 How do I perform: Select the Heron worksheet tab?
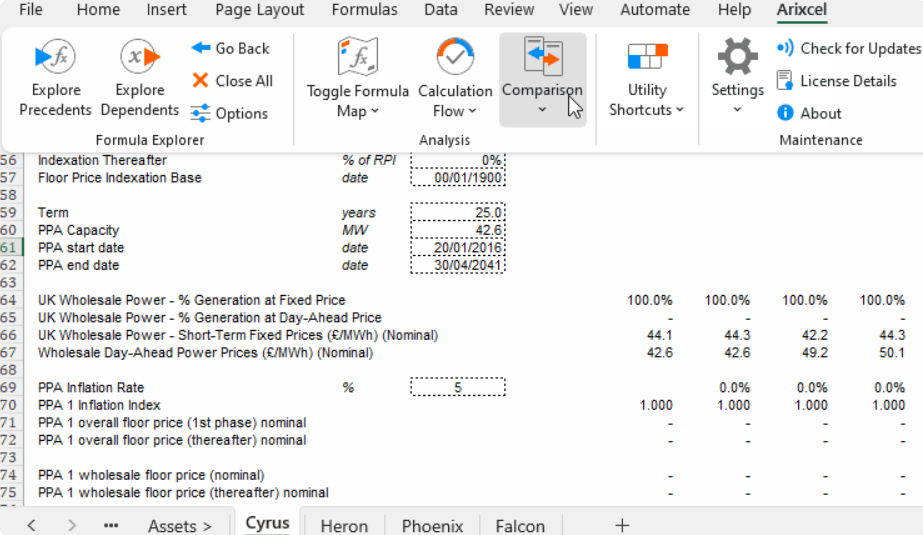(x=344, y=525)
